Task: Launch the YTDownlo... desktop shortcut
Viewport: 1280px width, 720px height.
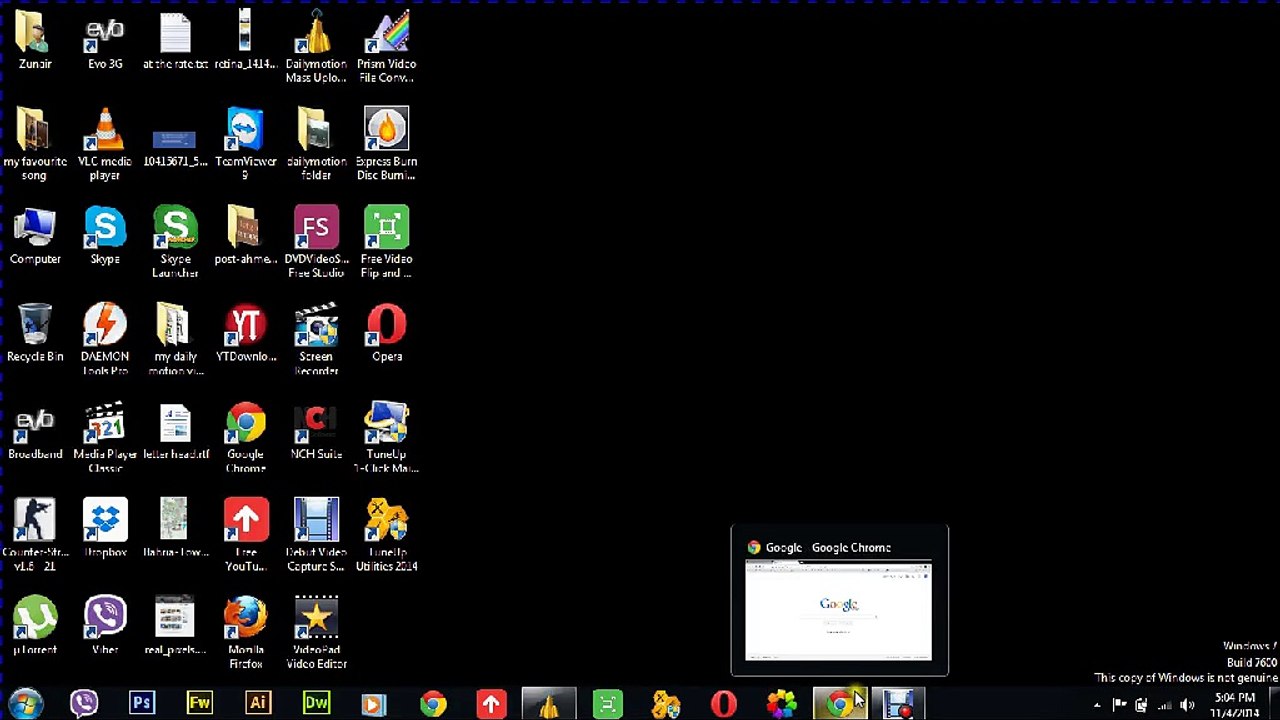Action: [245, 333]
